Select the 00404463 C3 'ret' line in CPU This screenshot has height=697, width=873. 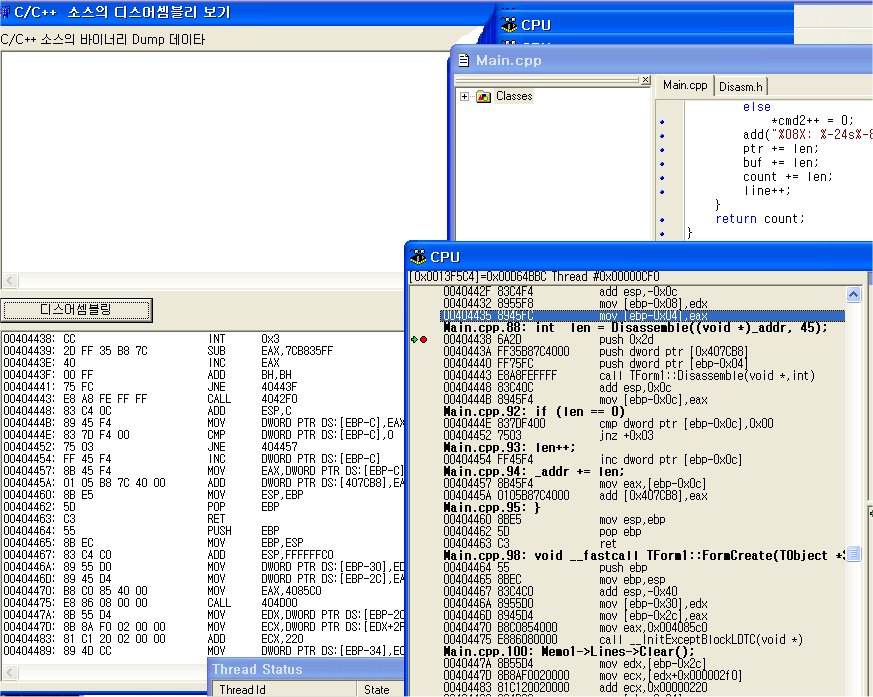point(530,543)
